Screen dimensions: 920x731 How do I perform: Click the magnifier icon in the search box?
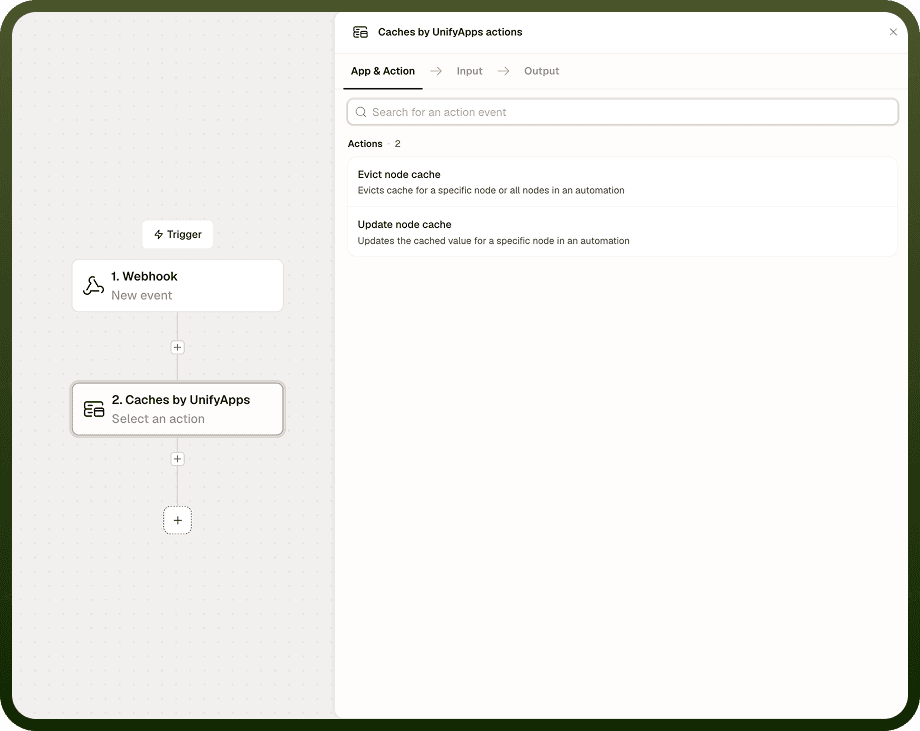(x=361, y=112)
